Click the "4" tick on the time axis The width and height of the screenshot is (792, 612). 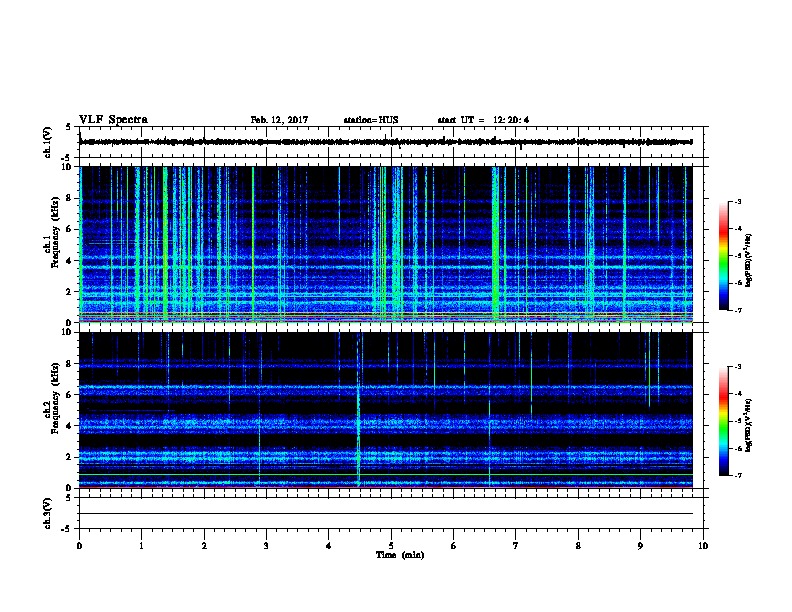coord(329,546)
